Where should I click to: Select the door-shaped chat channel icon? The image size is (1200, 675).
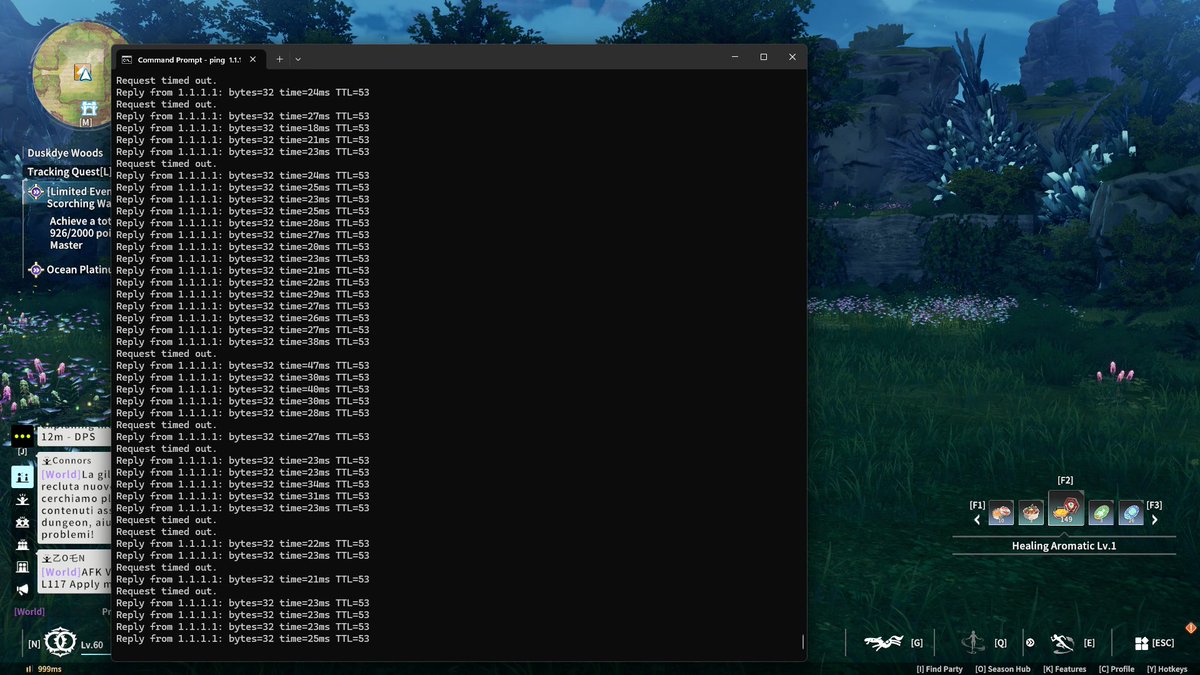(x=22, y=567)
